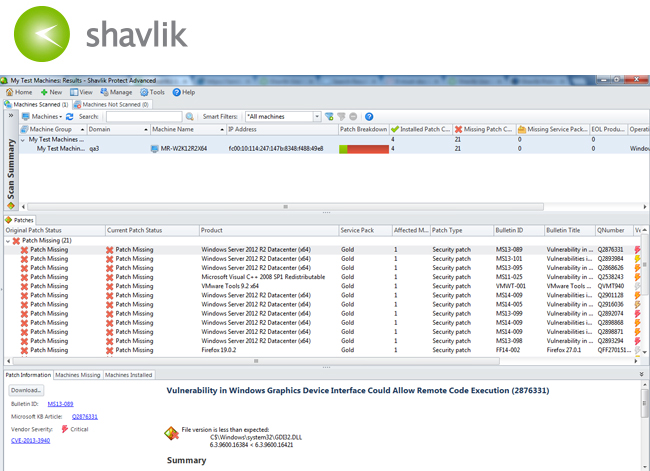Sort by Missing Patch Count column
650x471 pixels.
point(484,129)
